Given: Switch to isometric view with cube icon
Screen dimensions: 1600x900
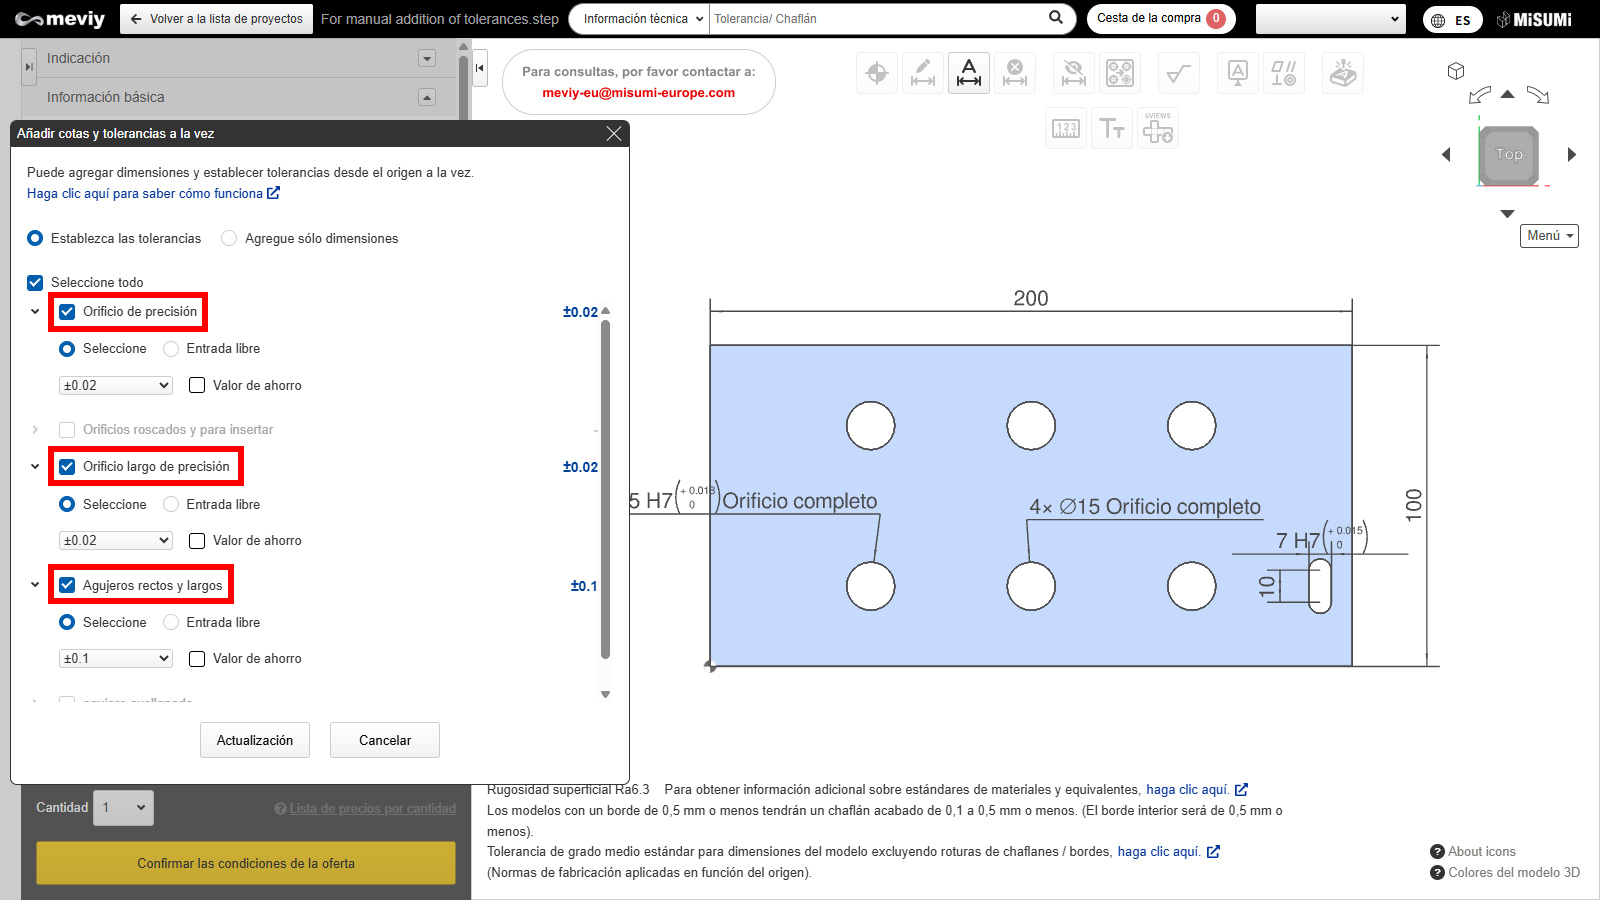Looking at the screenshot, I should [x=1456, y=71].
